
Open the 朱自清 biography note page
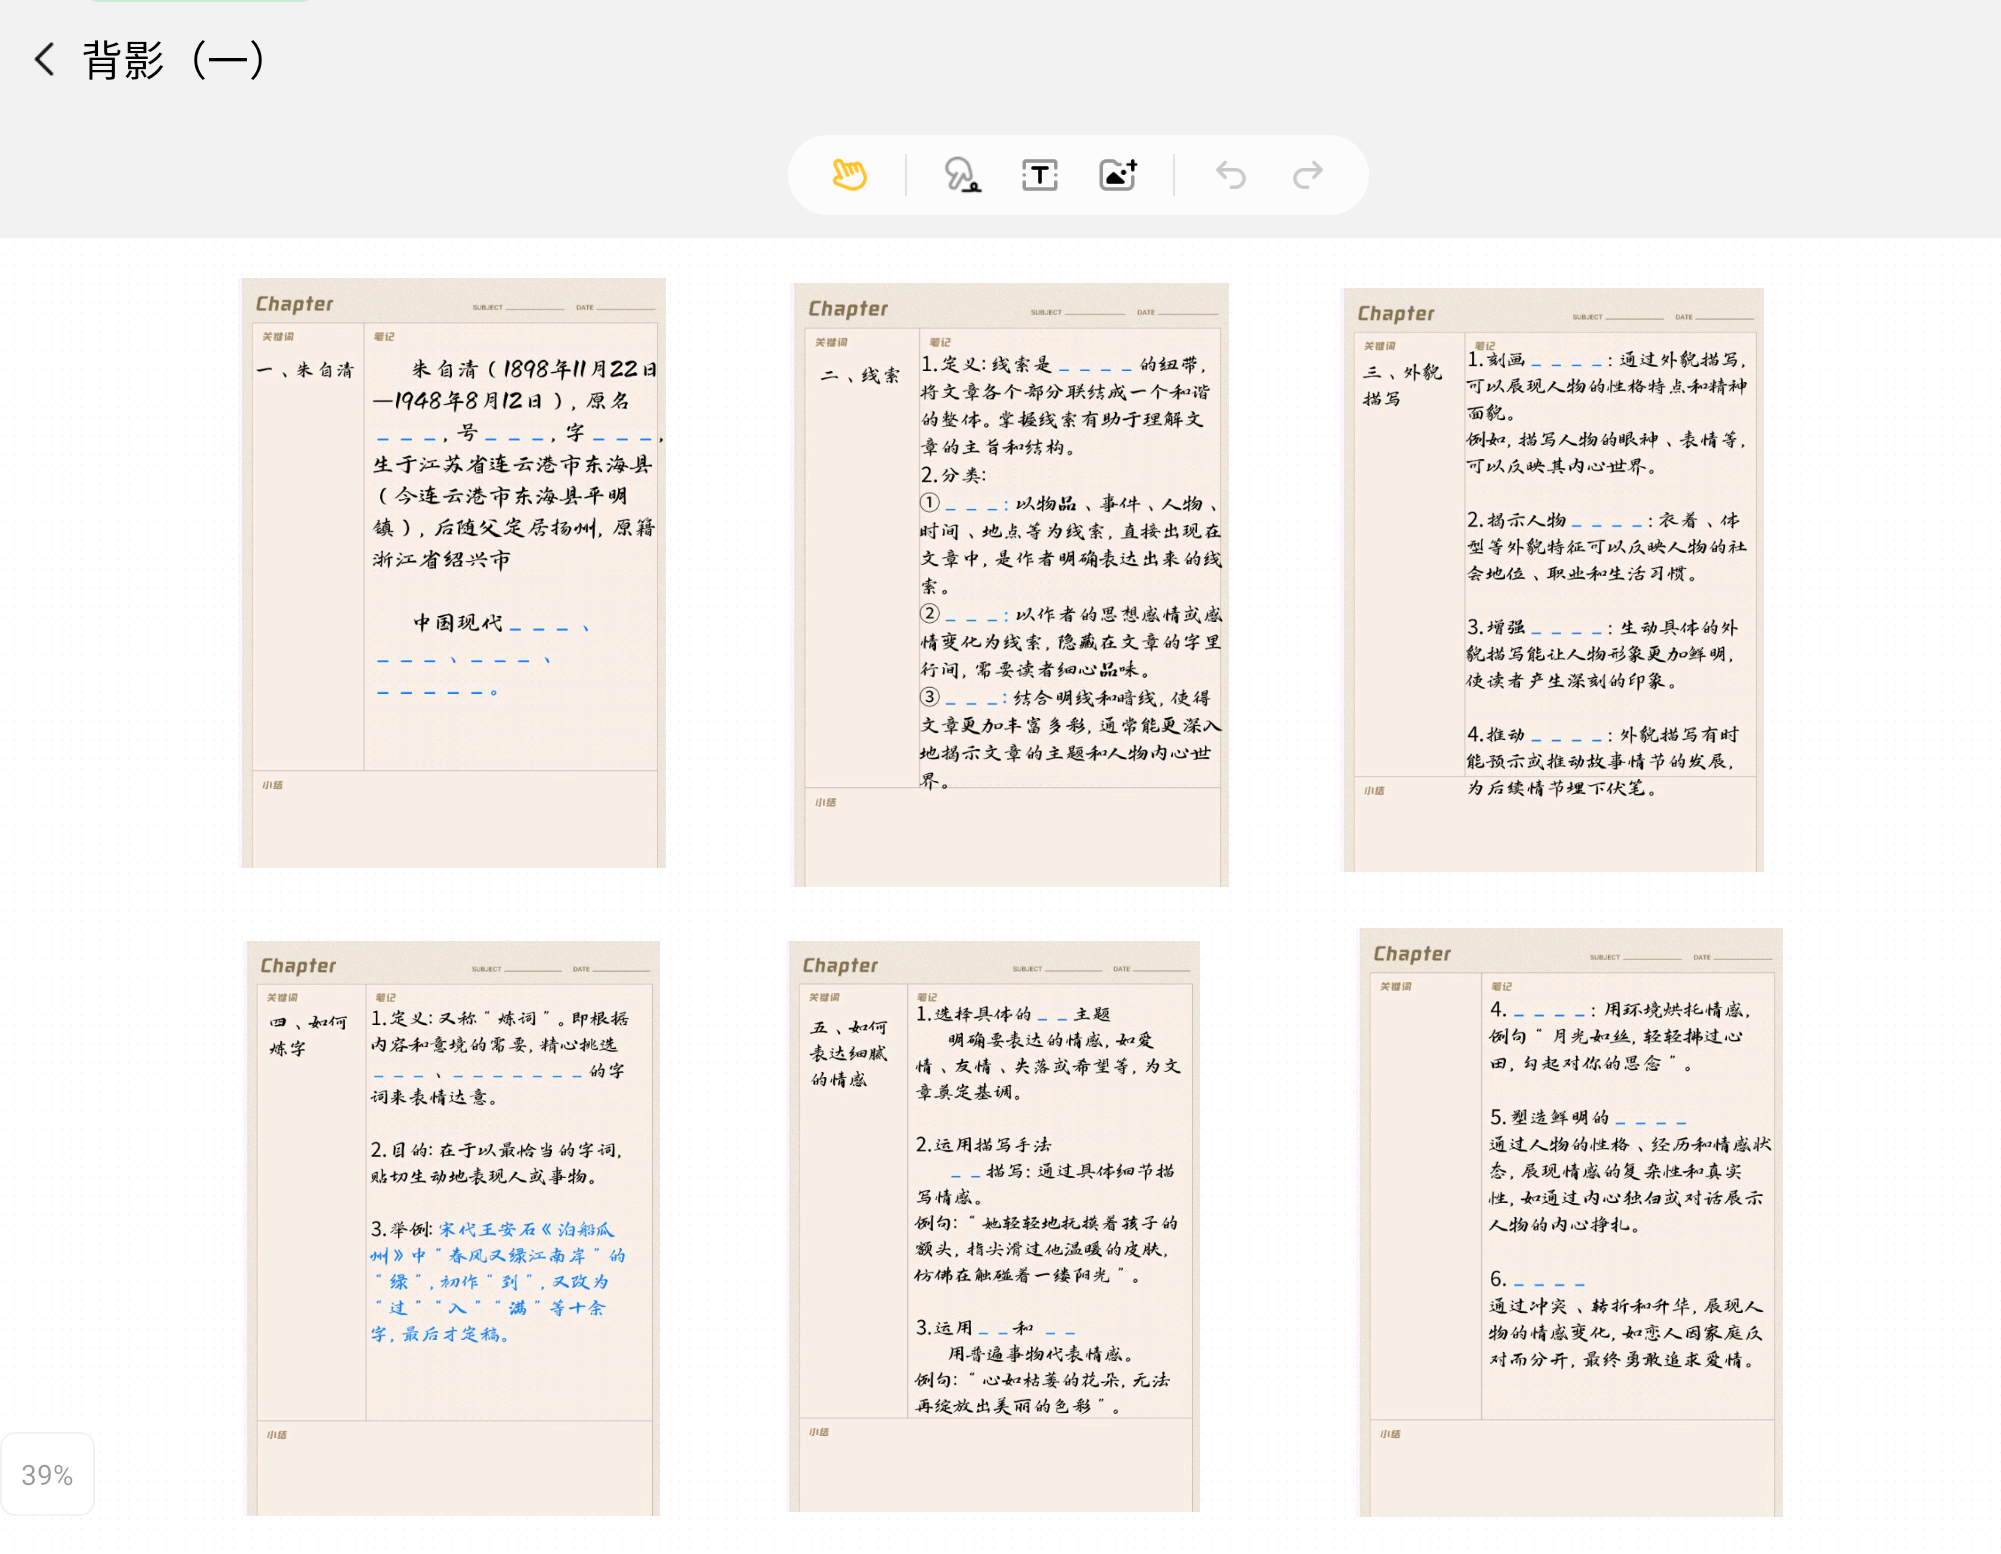pos(453,572)
